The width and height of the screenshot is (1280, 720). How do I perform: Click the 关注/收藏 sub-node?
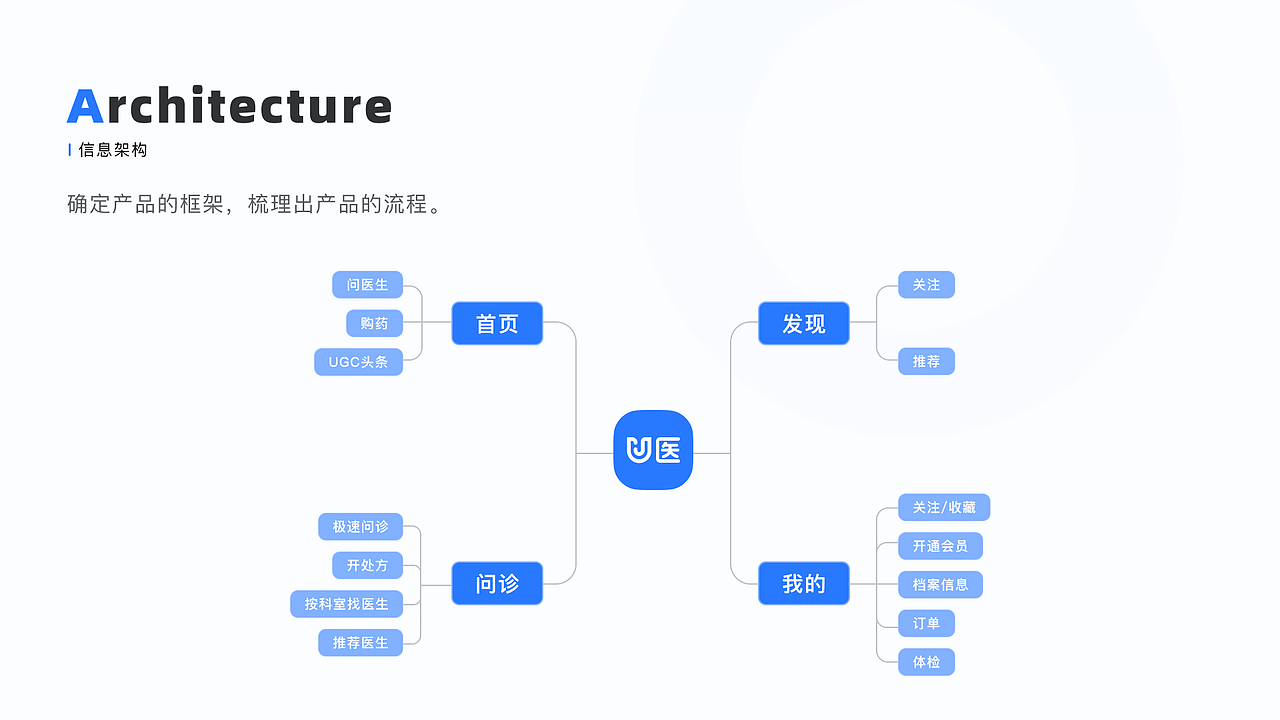944,507
